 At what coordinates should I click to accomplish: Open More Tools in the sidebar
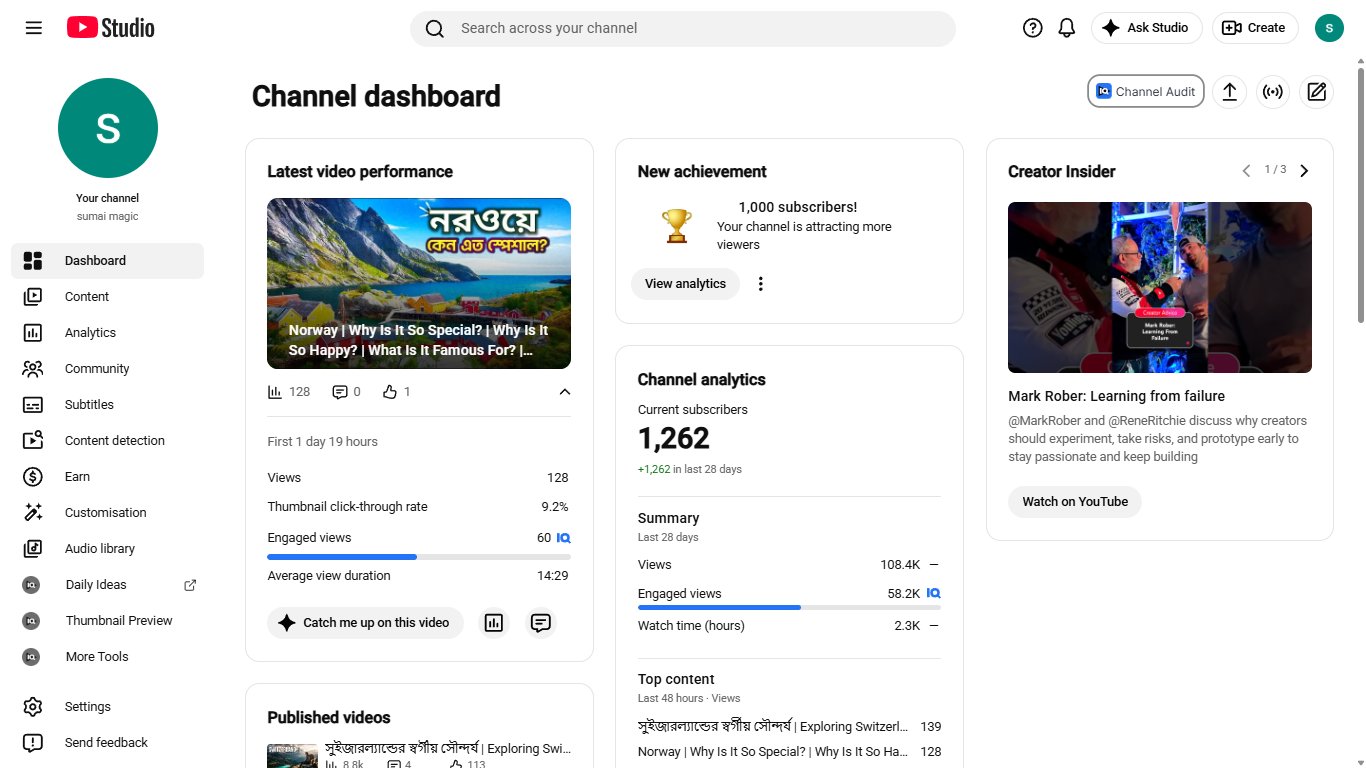coord(108,657)
